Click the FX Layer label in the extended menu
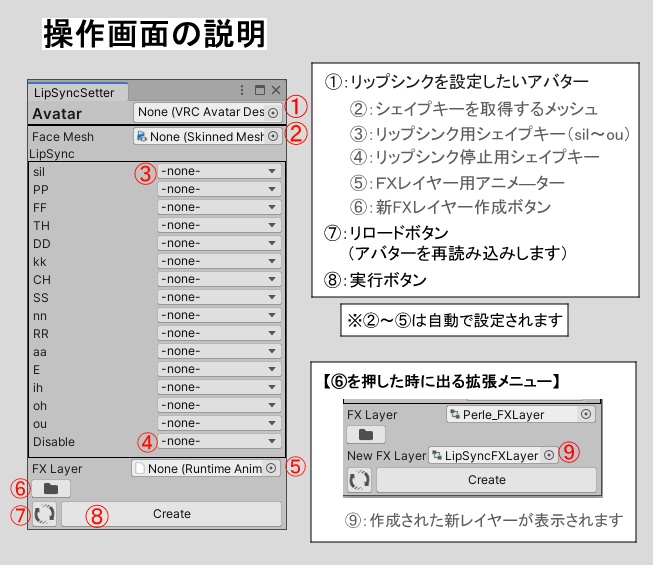Screen dimensions: 653x565 click(372, 415)
